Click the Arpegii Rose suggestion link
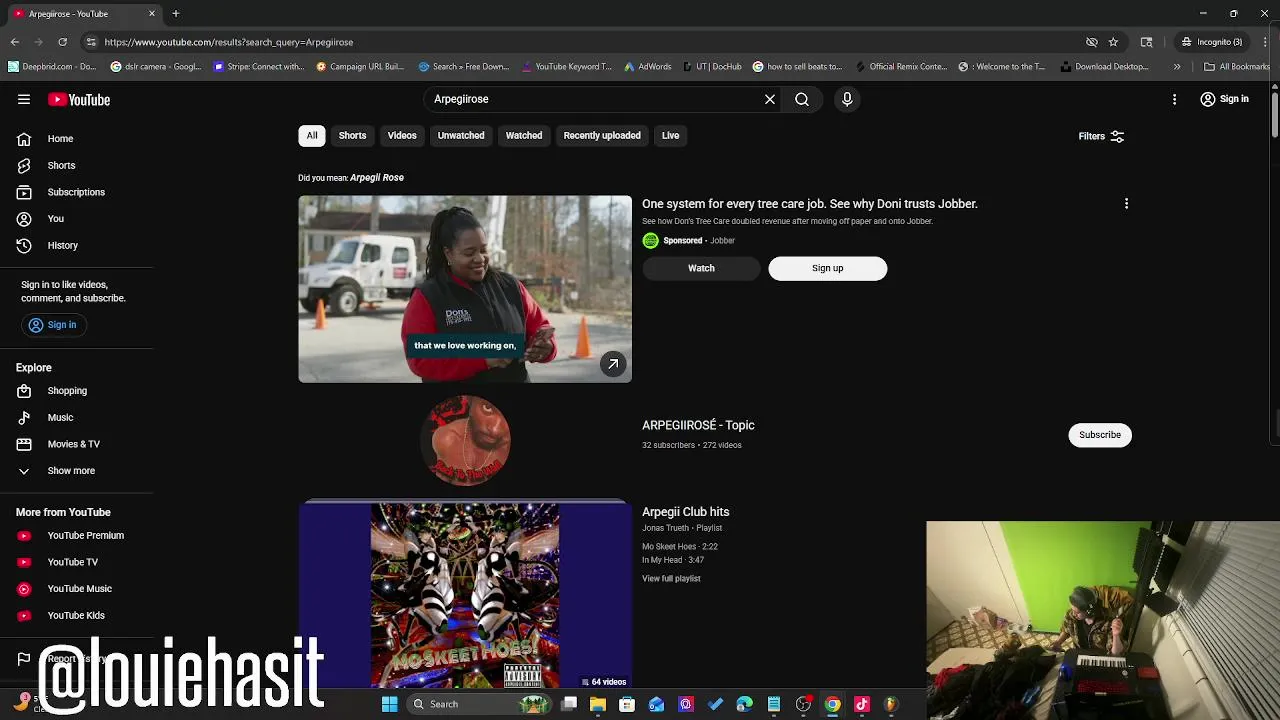1280x720 pixels. pos(377,178)
